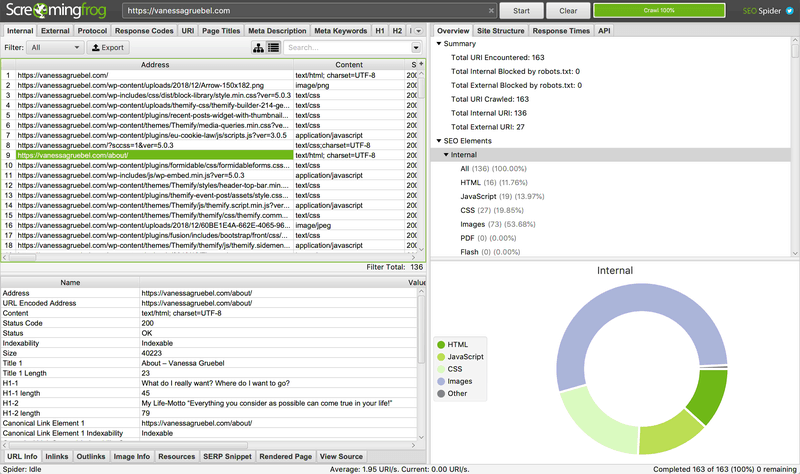
Task: Select the URL Info tab
Action: tap(22, 456)
